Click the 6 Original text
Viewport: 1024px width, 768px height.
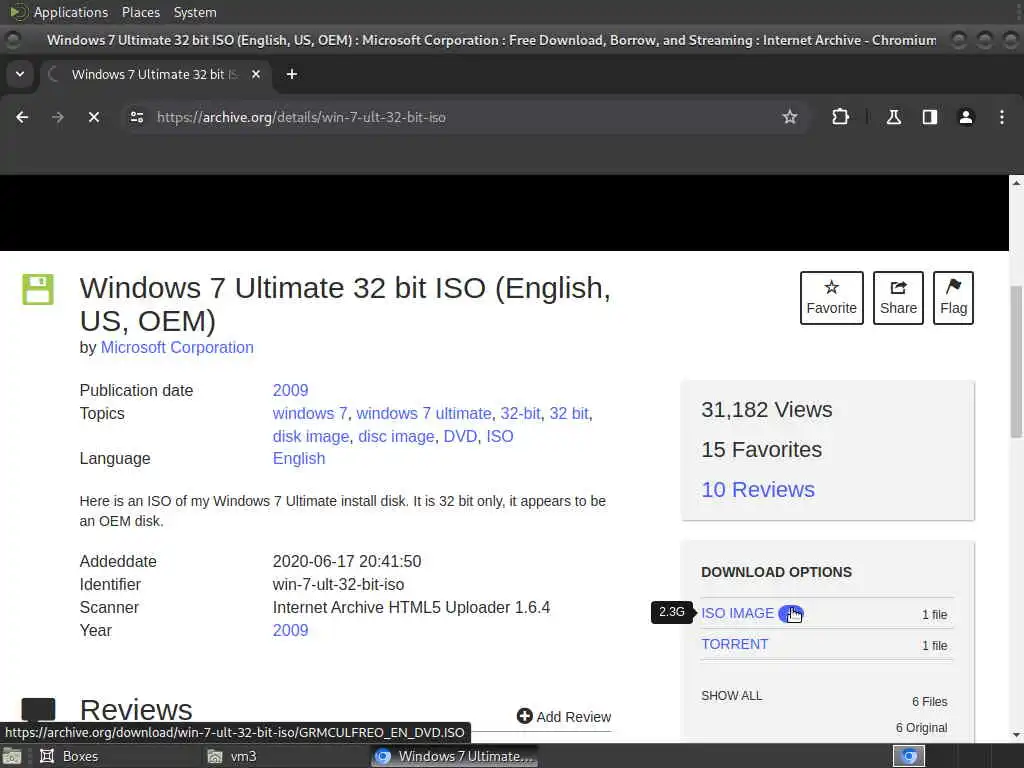[x=921, y=728]
